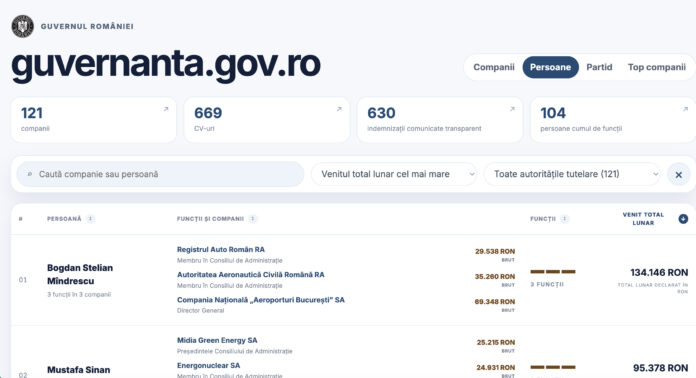The height and width of the screenshot is (378, 696).
Task: Click the Persoană column header
Action: 64,219
